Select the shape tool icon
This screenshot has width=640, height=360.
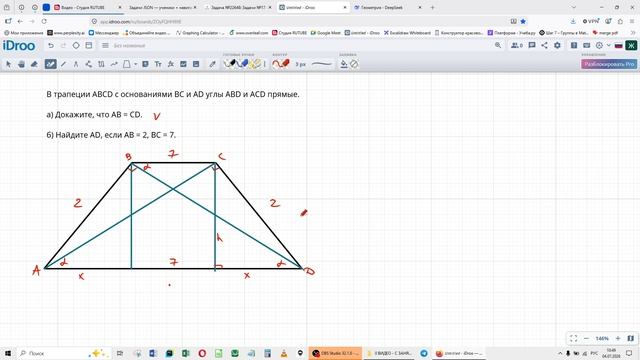pos(127,64)
